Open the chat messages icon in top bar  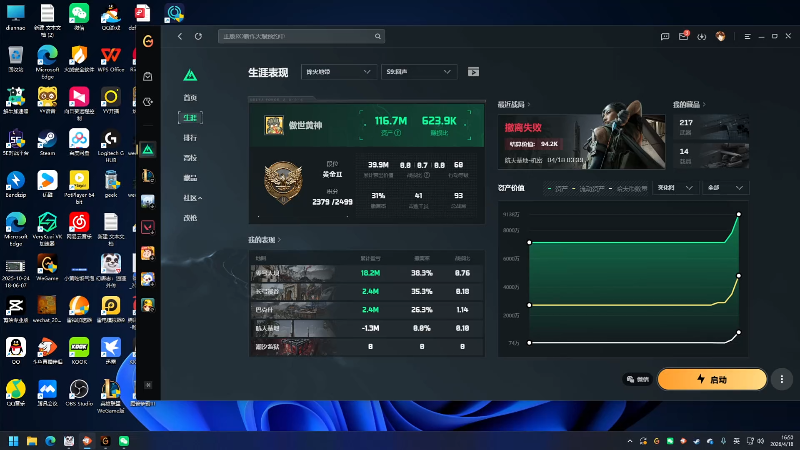(665, 37)
